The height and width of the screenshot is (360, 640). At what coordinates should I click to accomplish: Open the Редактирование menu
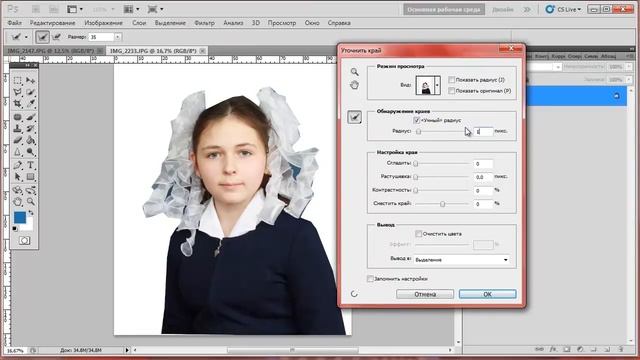(x=53, y=23)
